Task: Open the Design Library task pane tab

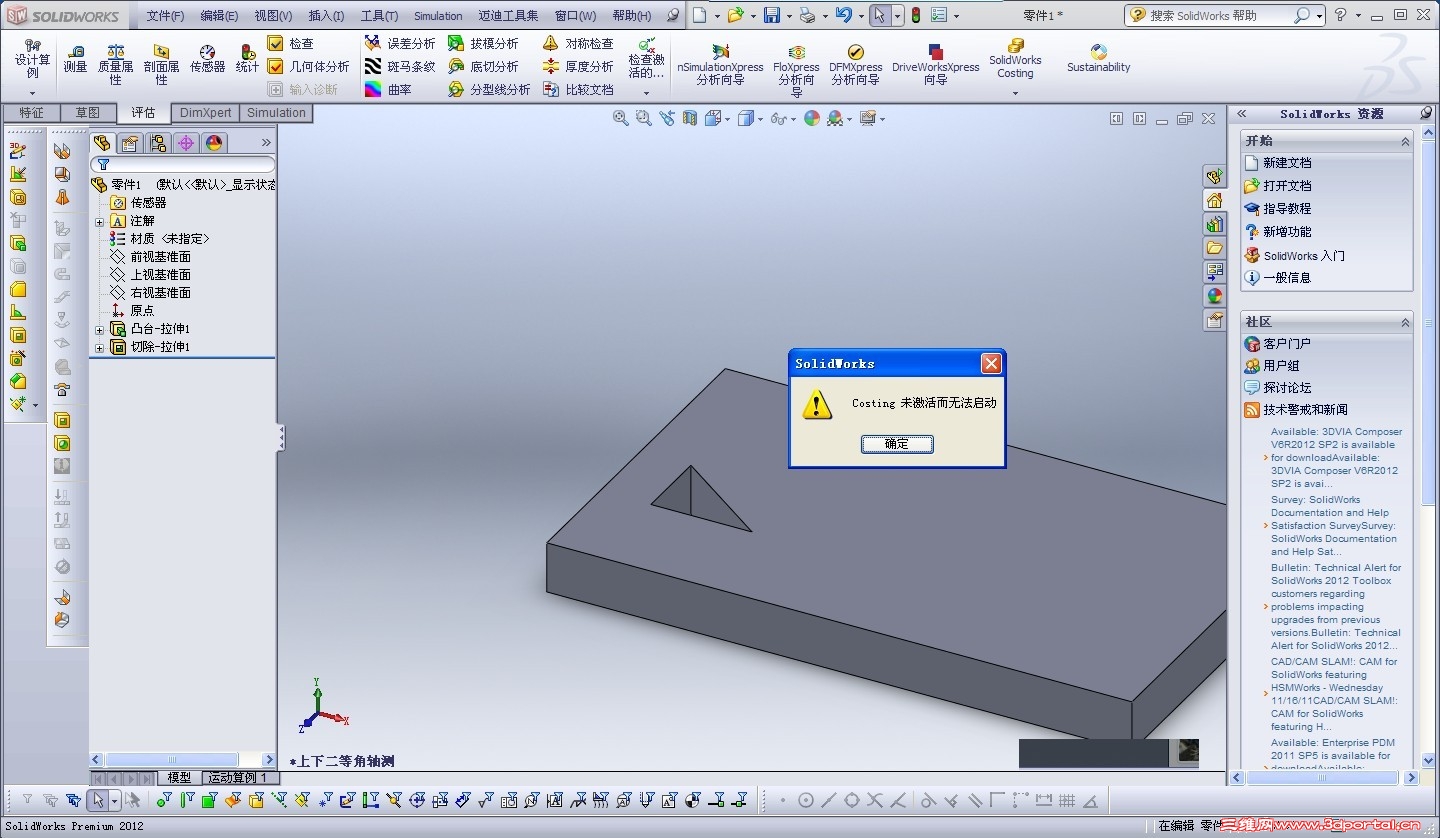Action: pos(1215,224)
